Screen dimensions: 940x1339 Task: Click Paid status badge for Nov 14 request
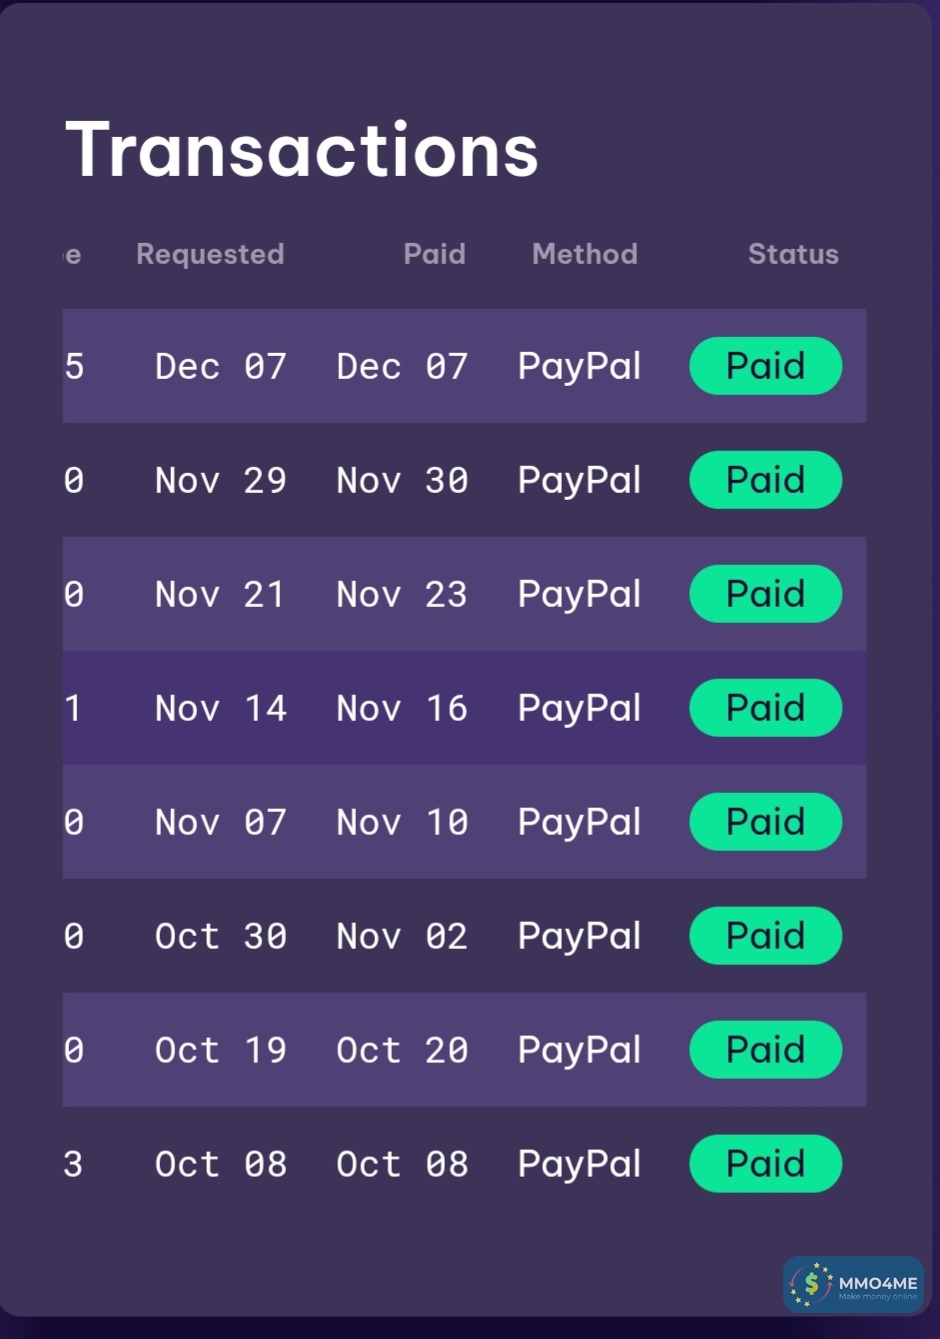click(766, 708)
